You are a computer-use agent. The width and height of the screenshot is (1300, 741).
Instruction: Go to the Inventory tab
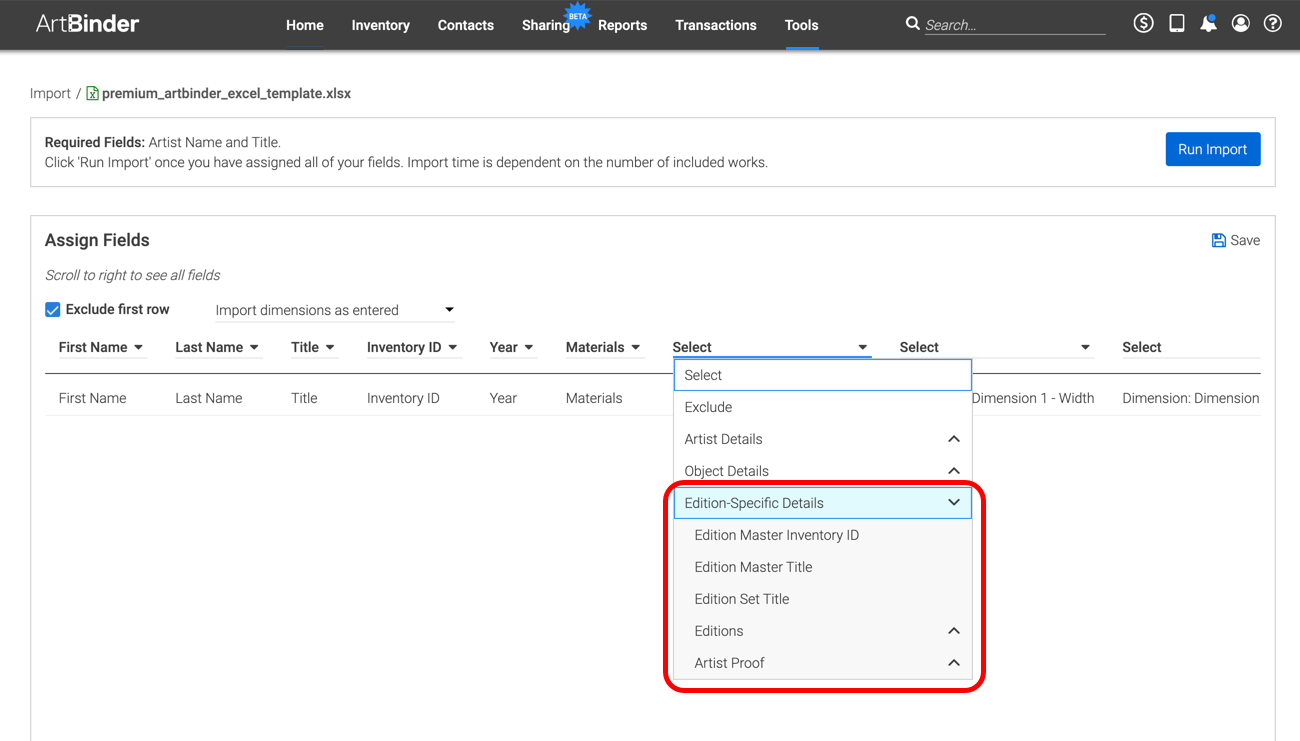point(381,25)
